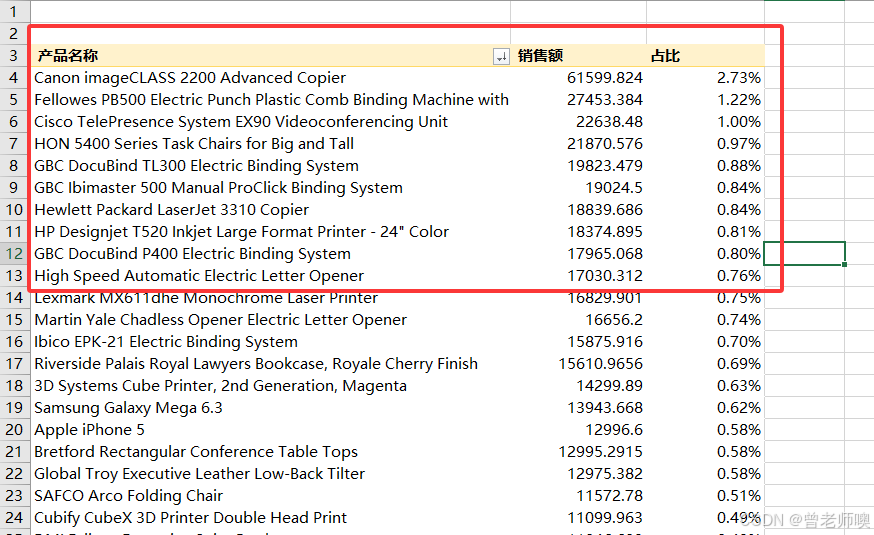Screen dimensions: 874x535
Task: Click the percentage cell 0.69%
Action: [x=705, y=364]
